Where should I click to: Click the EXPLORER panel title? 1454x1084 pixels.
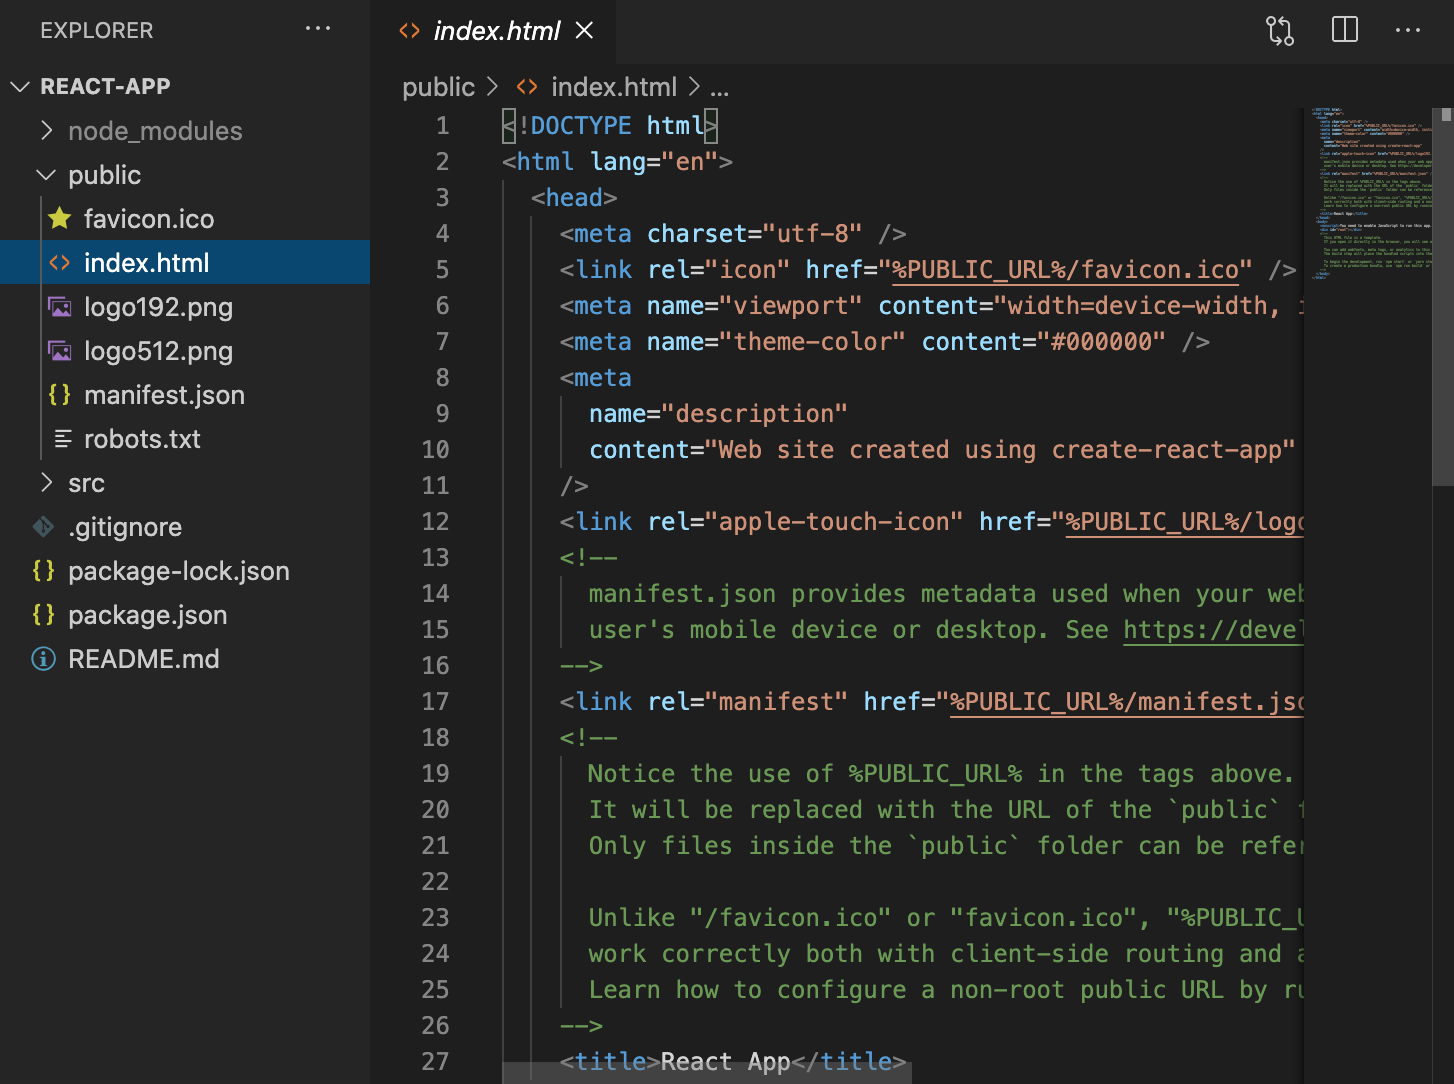(x=97, y=31)
